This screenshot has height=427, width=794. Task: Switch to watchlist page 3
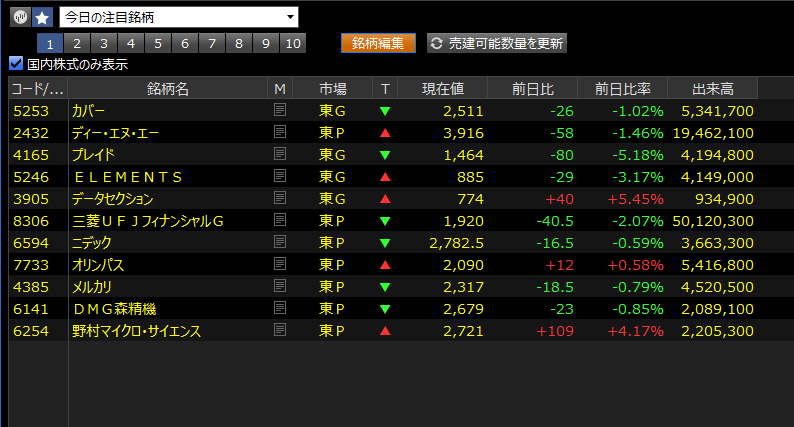point(104,44)
